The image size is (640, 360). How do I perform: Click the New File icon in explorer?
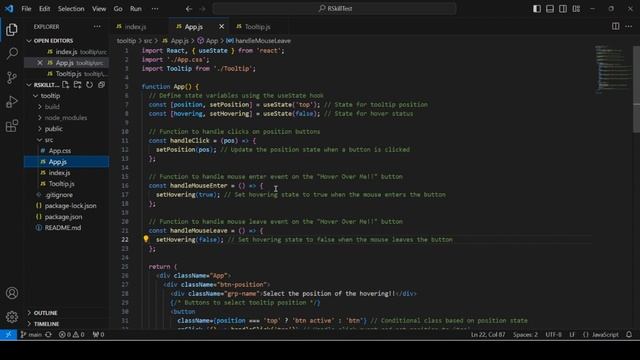tap(65, 85)
